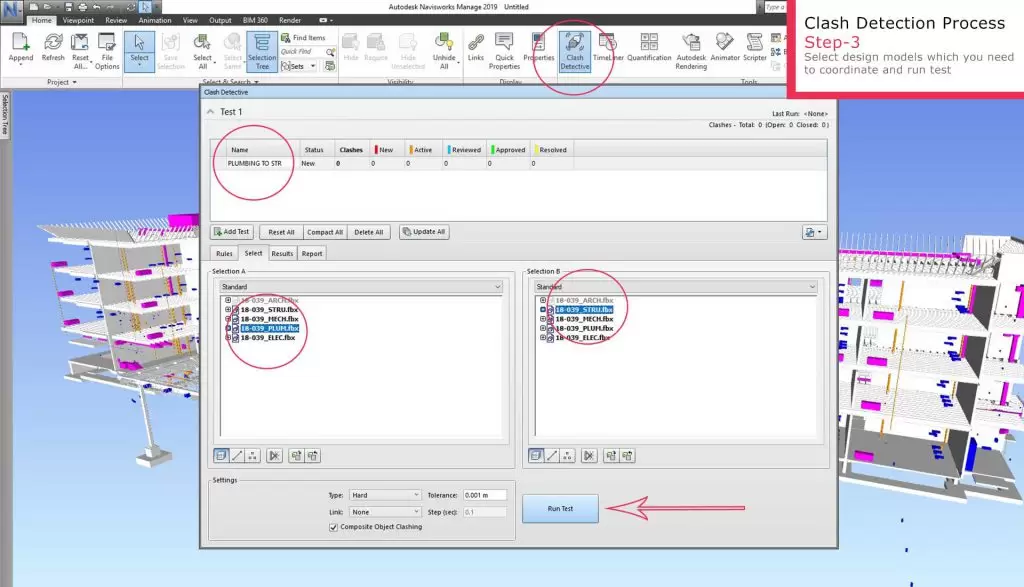Click the Tolerance input field
Image resolution: width=1024 pixels, height=587 pixels.
click(x=485, y=495)
